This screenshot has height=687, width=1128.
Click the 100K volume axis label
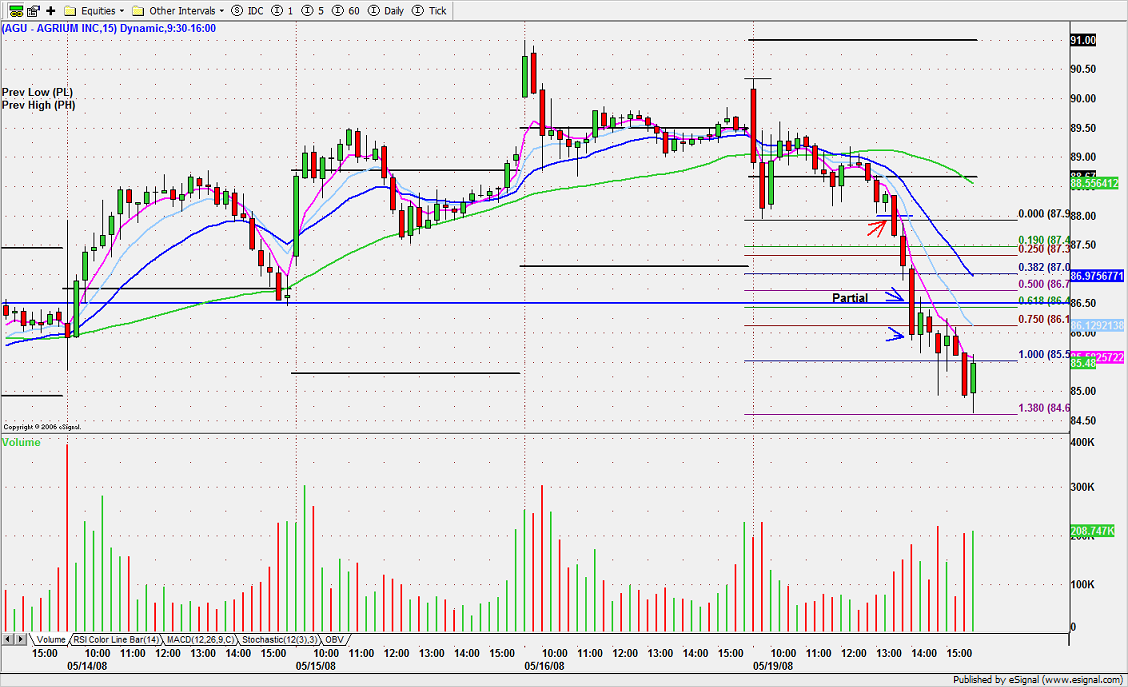click(1083, 584)
